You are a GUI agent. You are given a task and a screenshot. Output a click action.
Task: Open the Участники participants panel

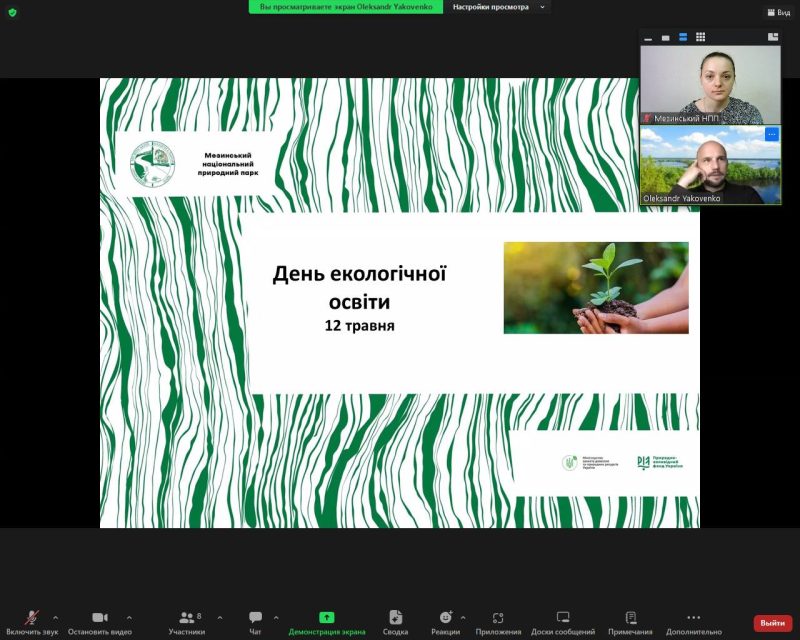186,622
